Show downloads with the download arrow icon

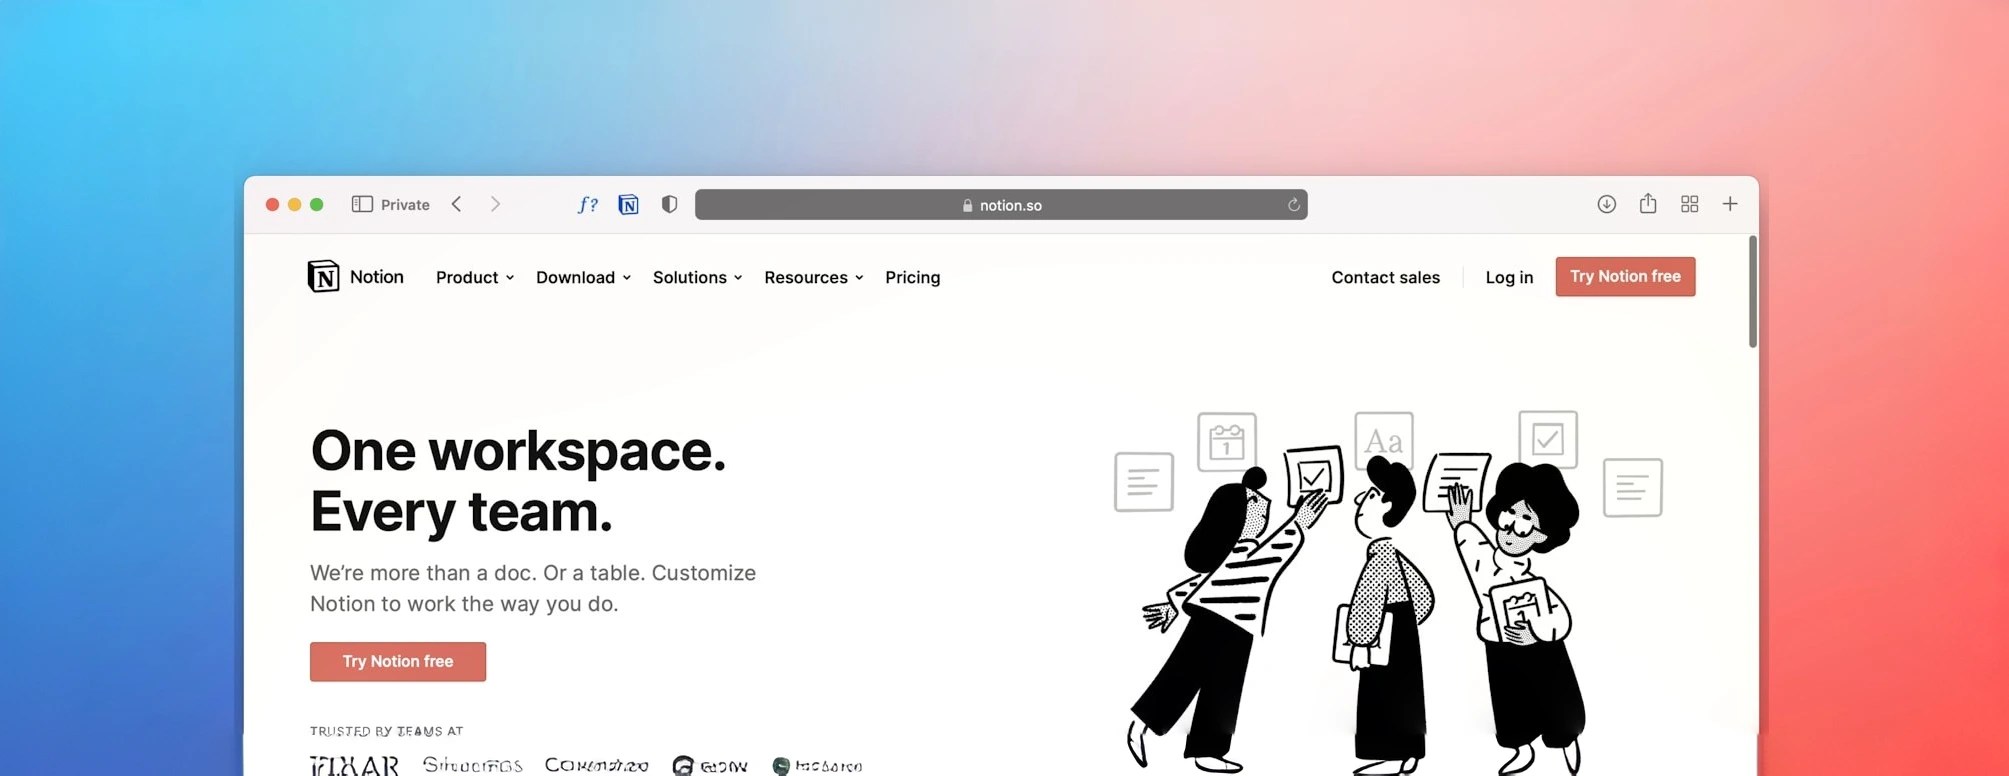coord(1606,204)
